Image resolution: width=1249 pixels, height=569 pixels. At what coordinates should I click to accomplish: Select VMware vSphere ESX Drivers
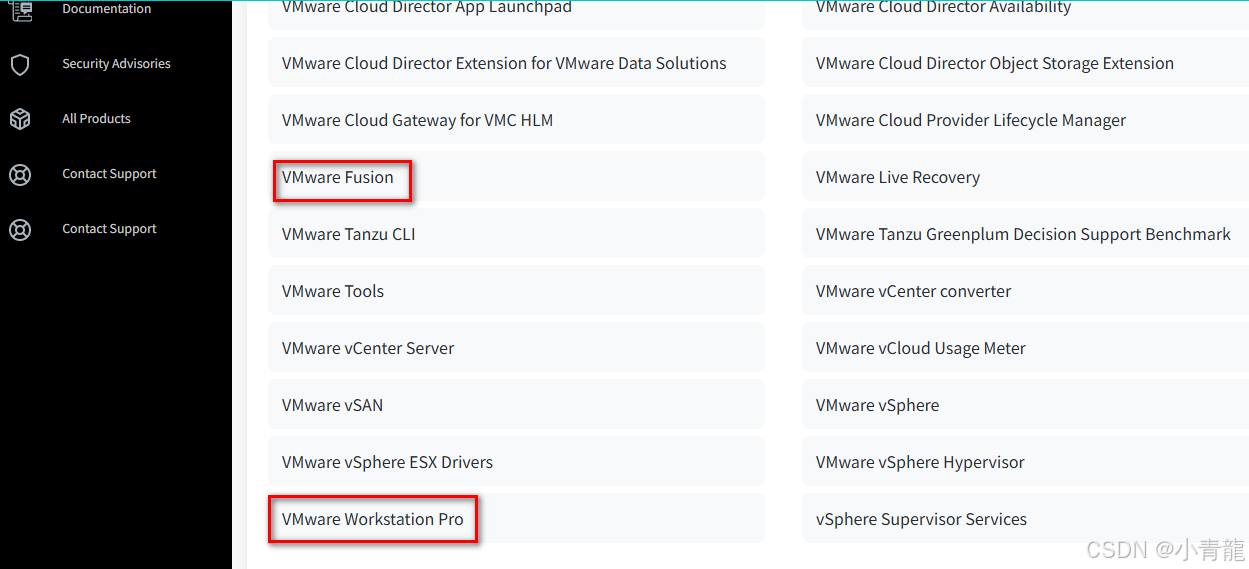coord(516,462)
